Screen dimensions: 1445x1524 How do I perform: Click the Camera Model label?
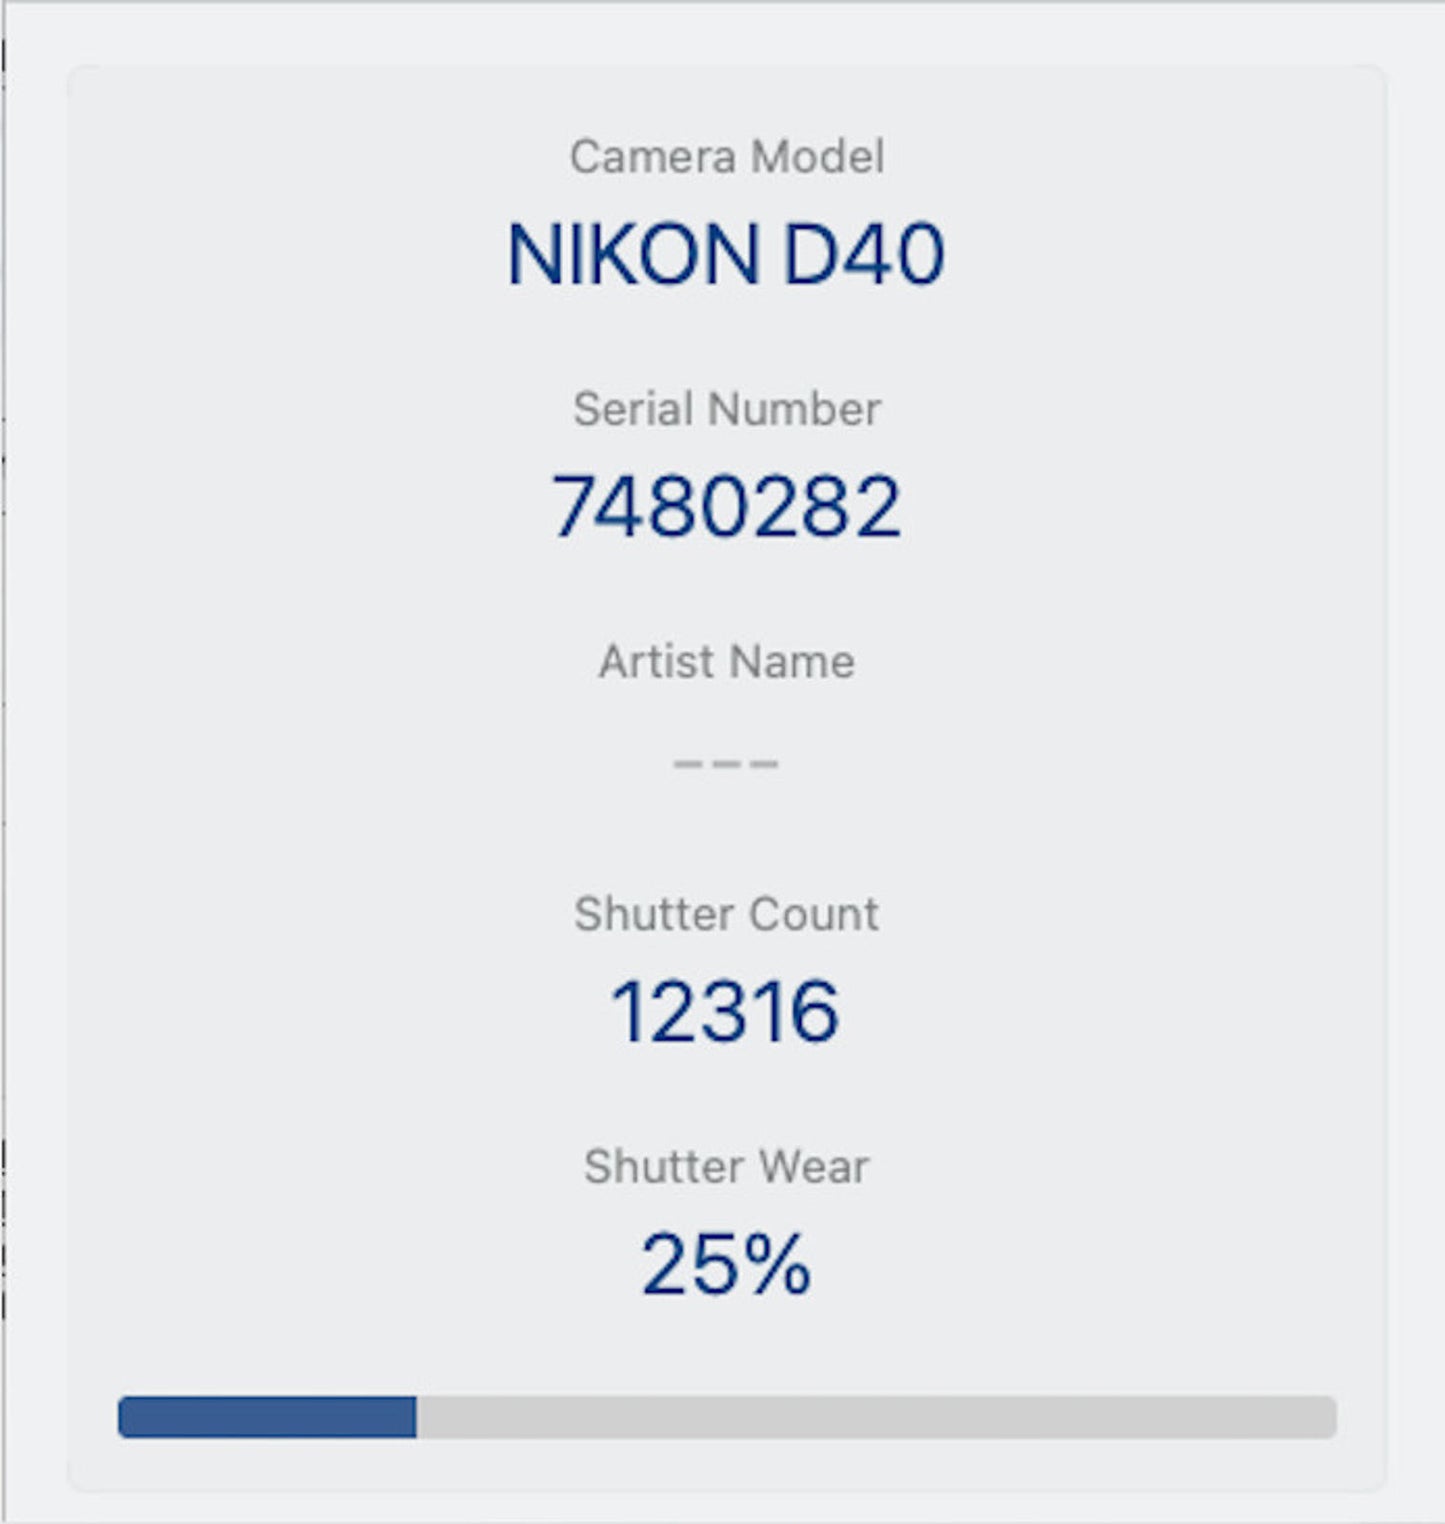726,157
